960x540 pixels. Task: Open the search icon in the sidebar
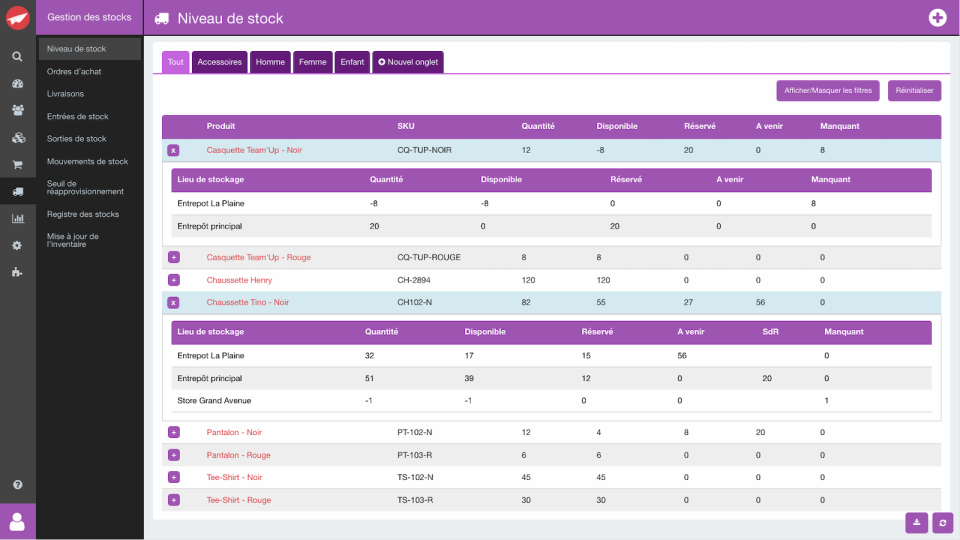(17, 56)
